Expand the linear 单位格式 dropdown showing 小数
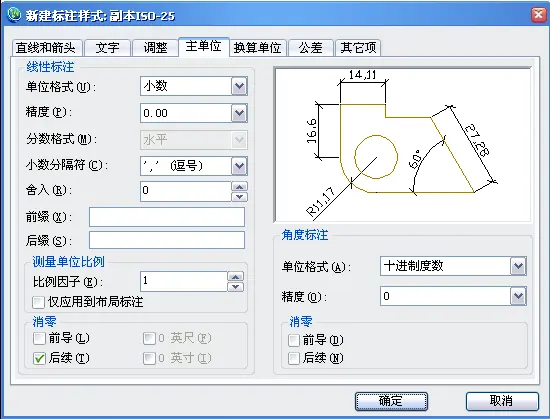The width and height of the screenshot is (550, 419). (194, 86)
